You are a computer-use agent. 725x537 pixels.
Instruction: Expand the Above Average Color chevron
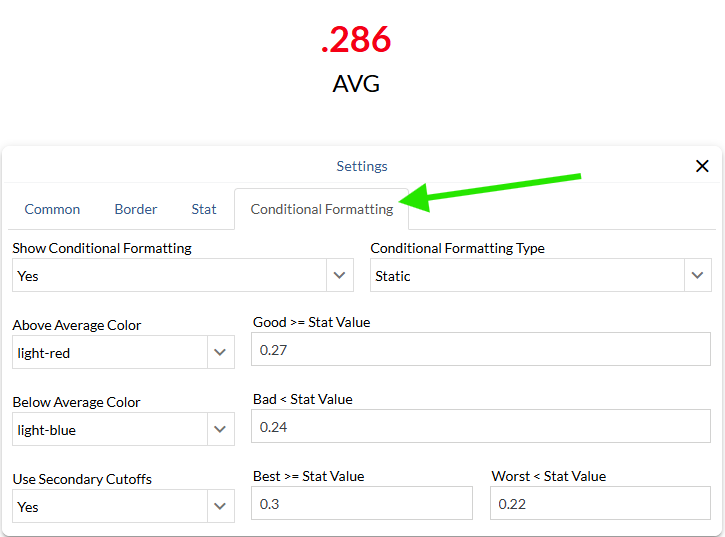(x=220, y=352)
